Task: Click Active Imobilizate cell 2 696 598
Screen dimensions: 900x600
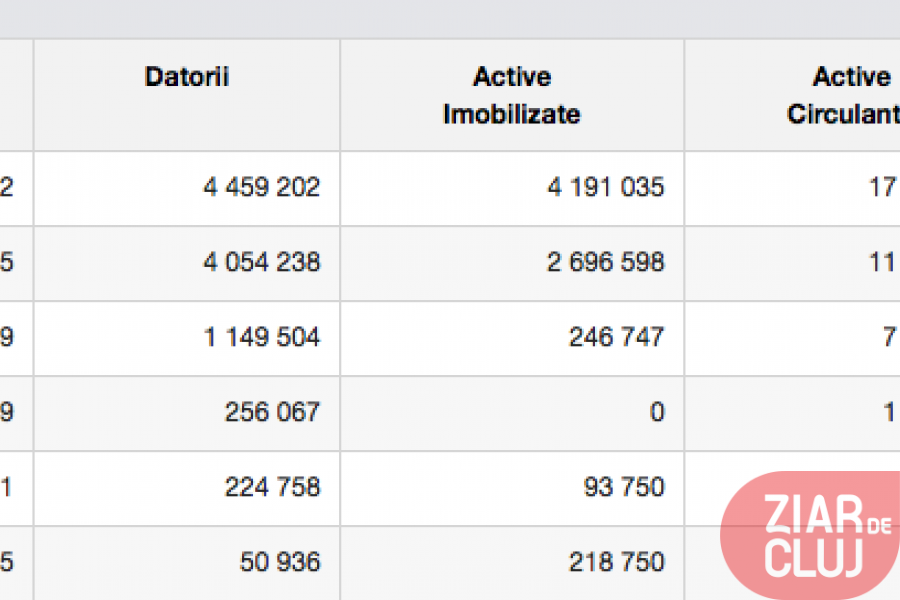Action: (x=605, y=262)
